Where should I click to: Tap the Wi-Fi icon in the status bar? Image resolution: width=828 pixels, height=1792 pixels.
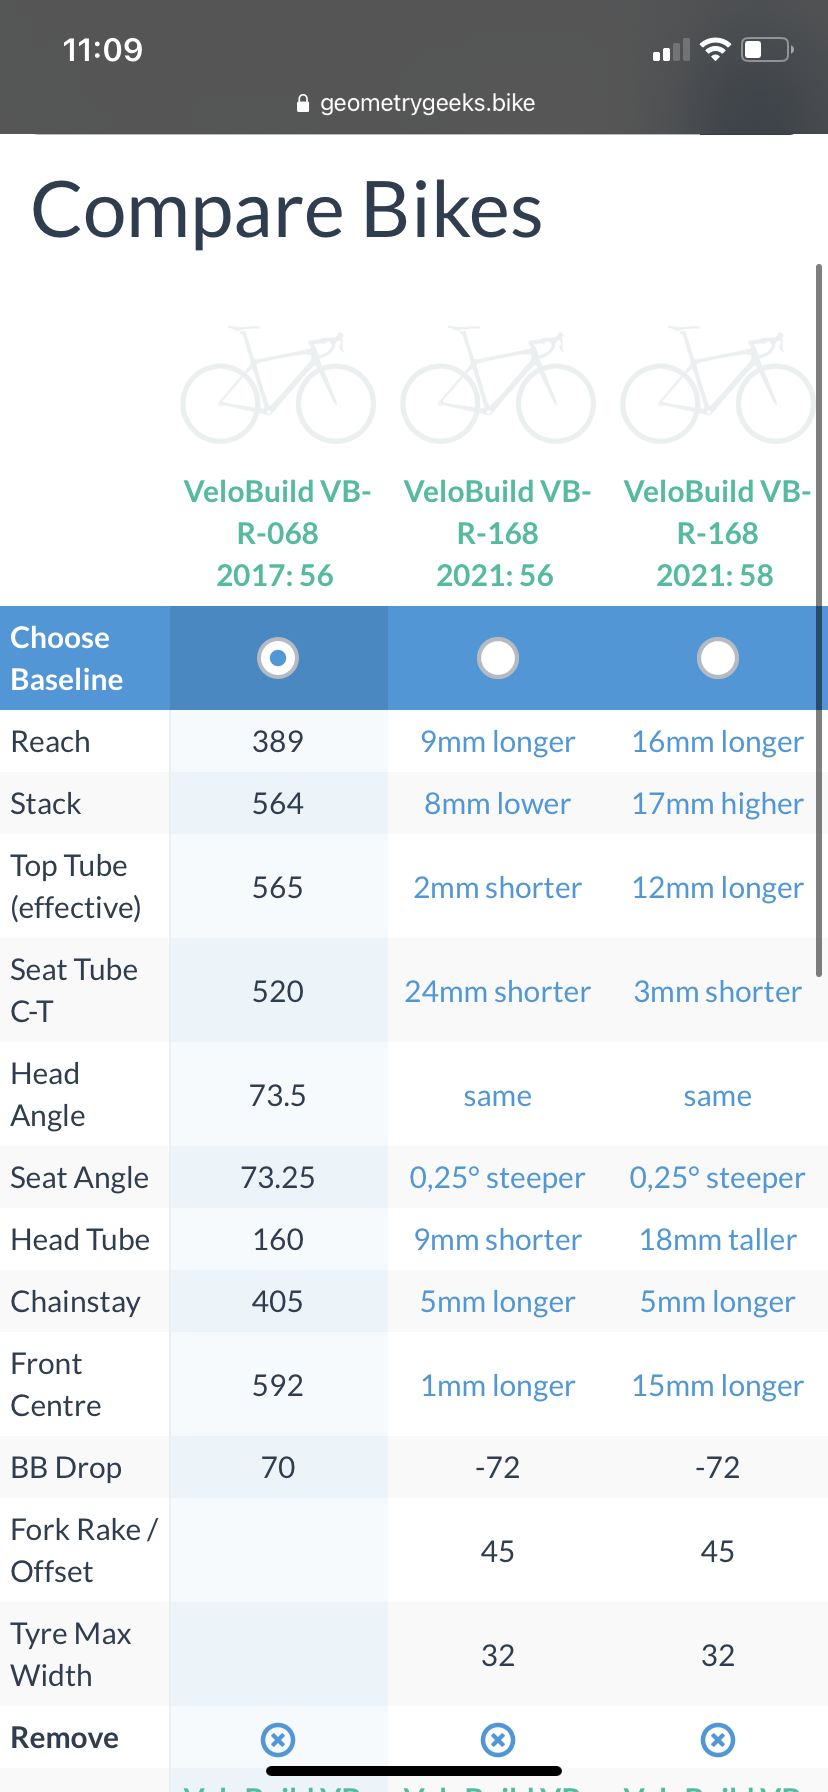(715, 50)
